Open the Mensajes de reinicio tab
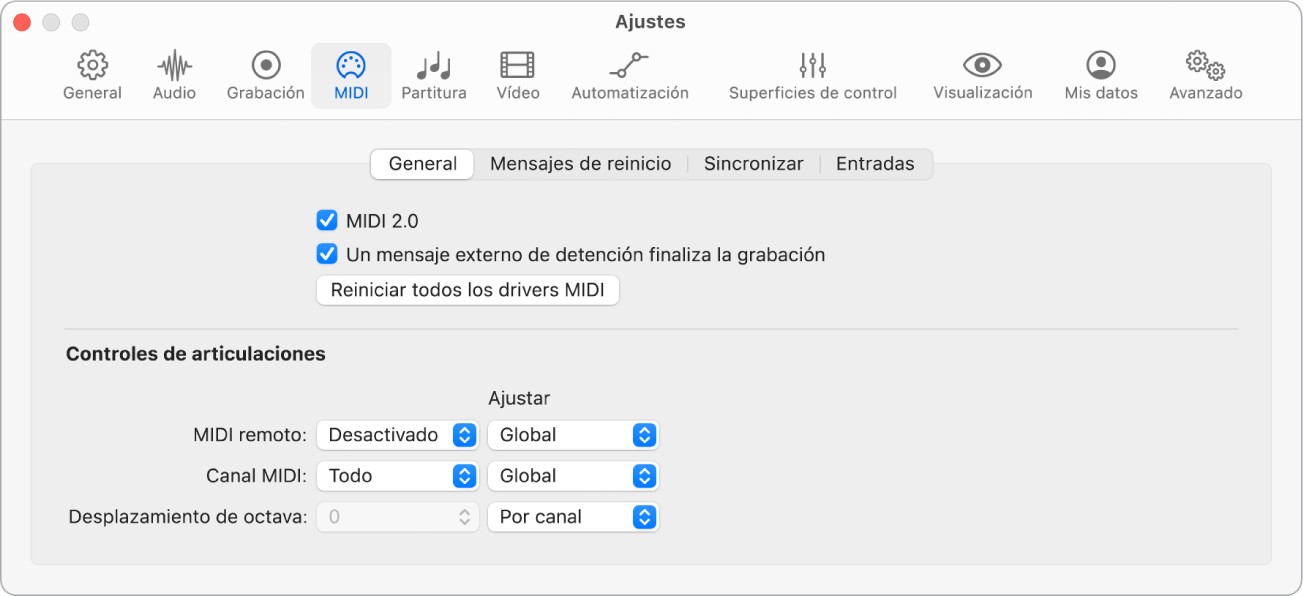The image size is (1303, 596). pos(580,163)
